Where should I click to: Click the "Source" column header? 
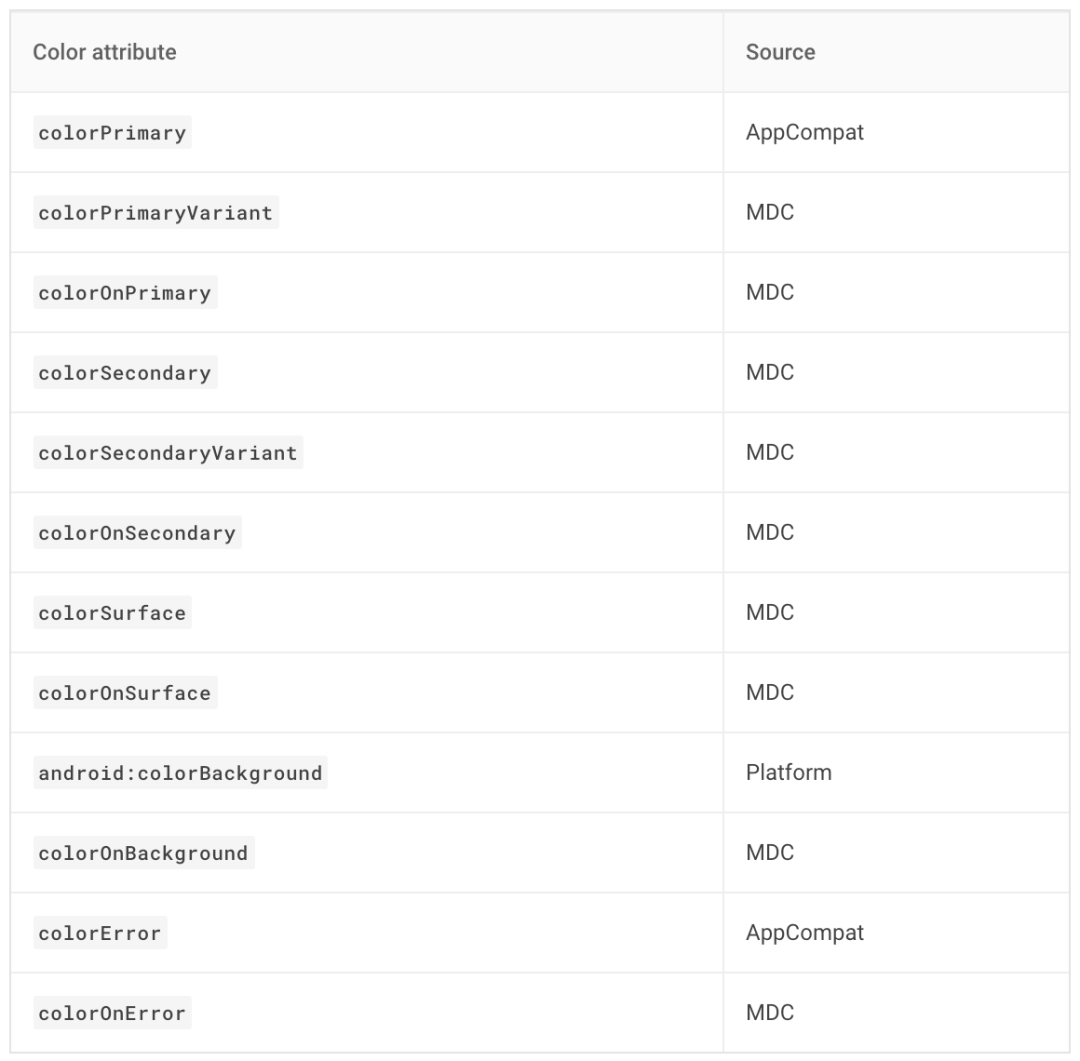[780, 52]
